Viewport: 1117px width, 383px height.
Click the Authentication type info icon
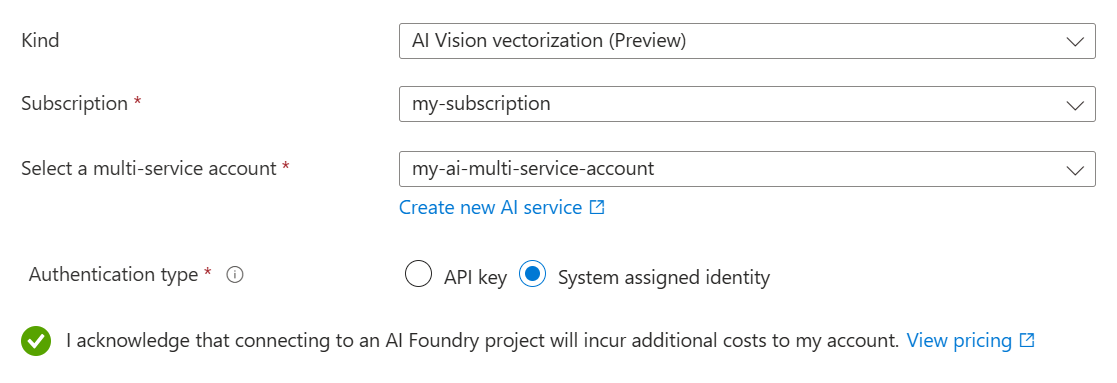pos(235,276)
